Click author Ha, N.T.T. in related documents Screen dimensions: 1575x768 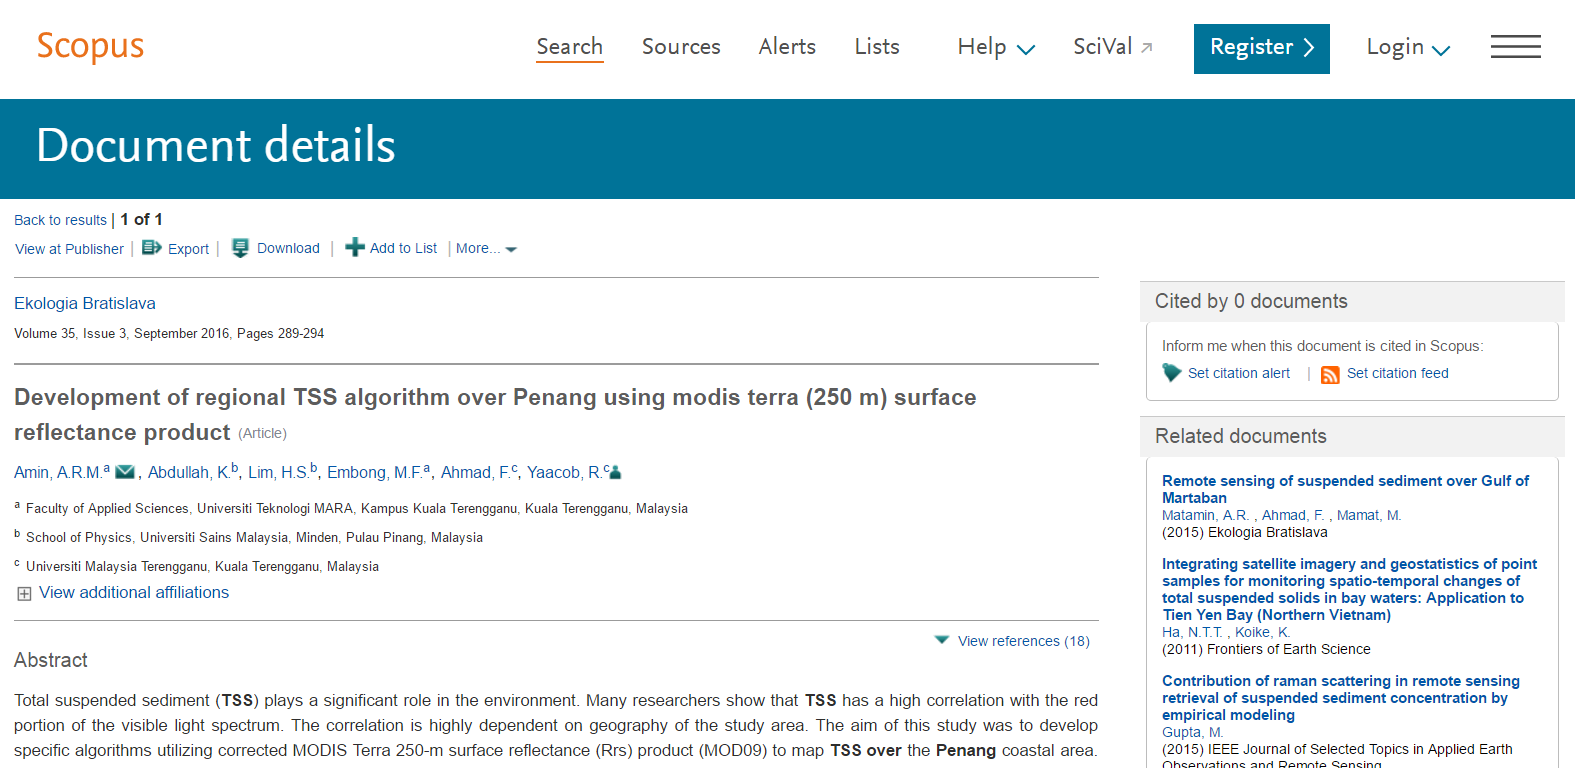pyautogui.click(x=1193, y=632)
